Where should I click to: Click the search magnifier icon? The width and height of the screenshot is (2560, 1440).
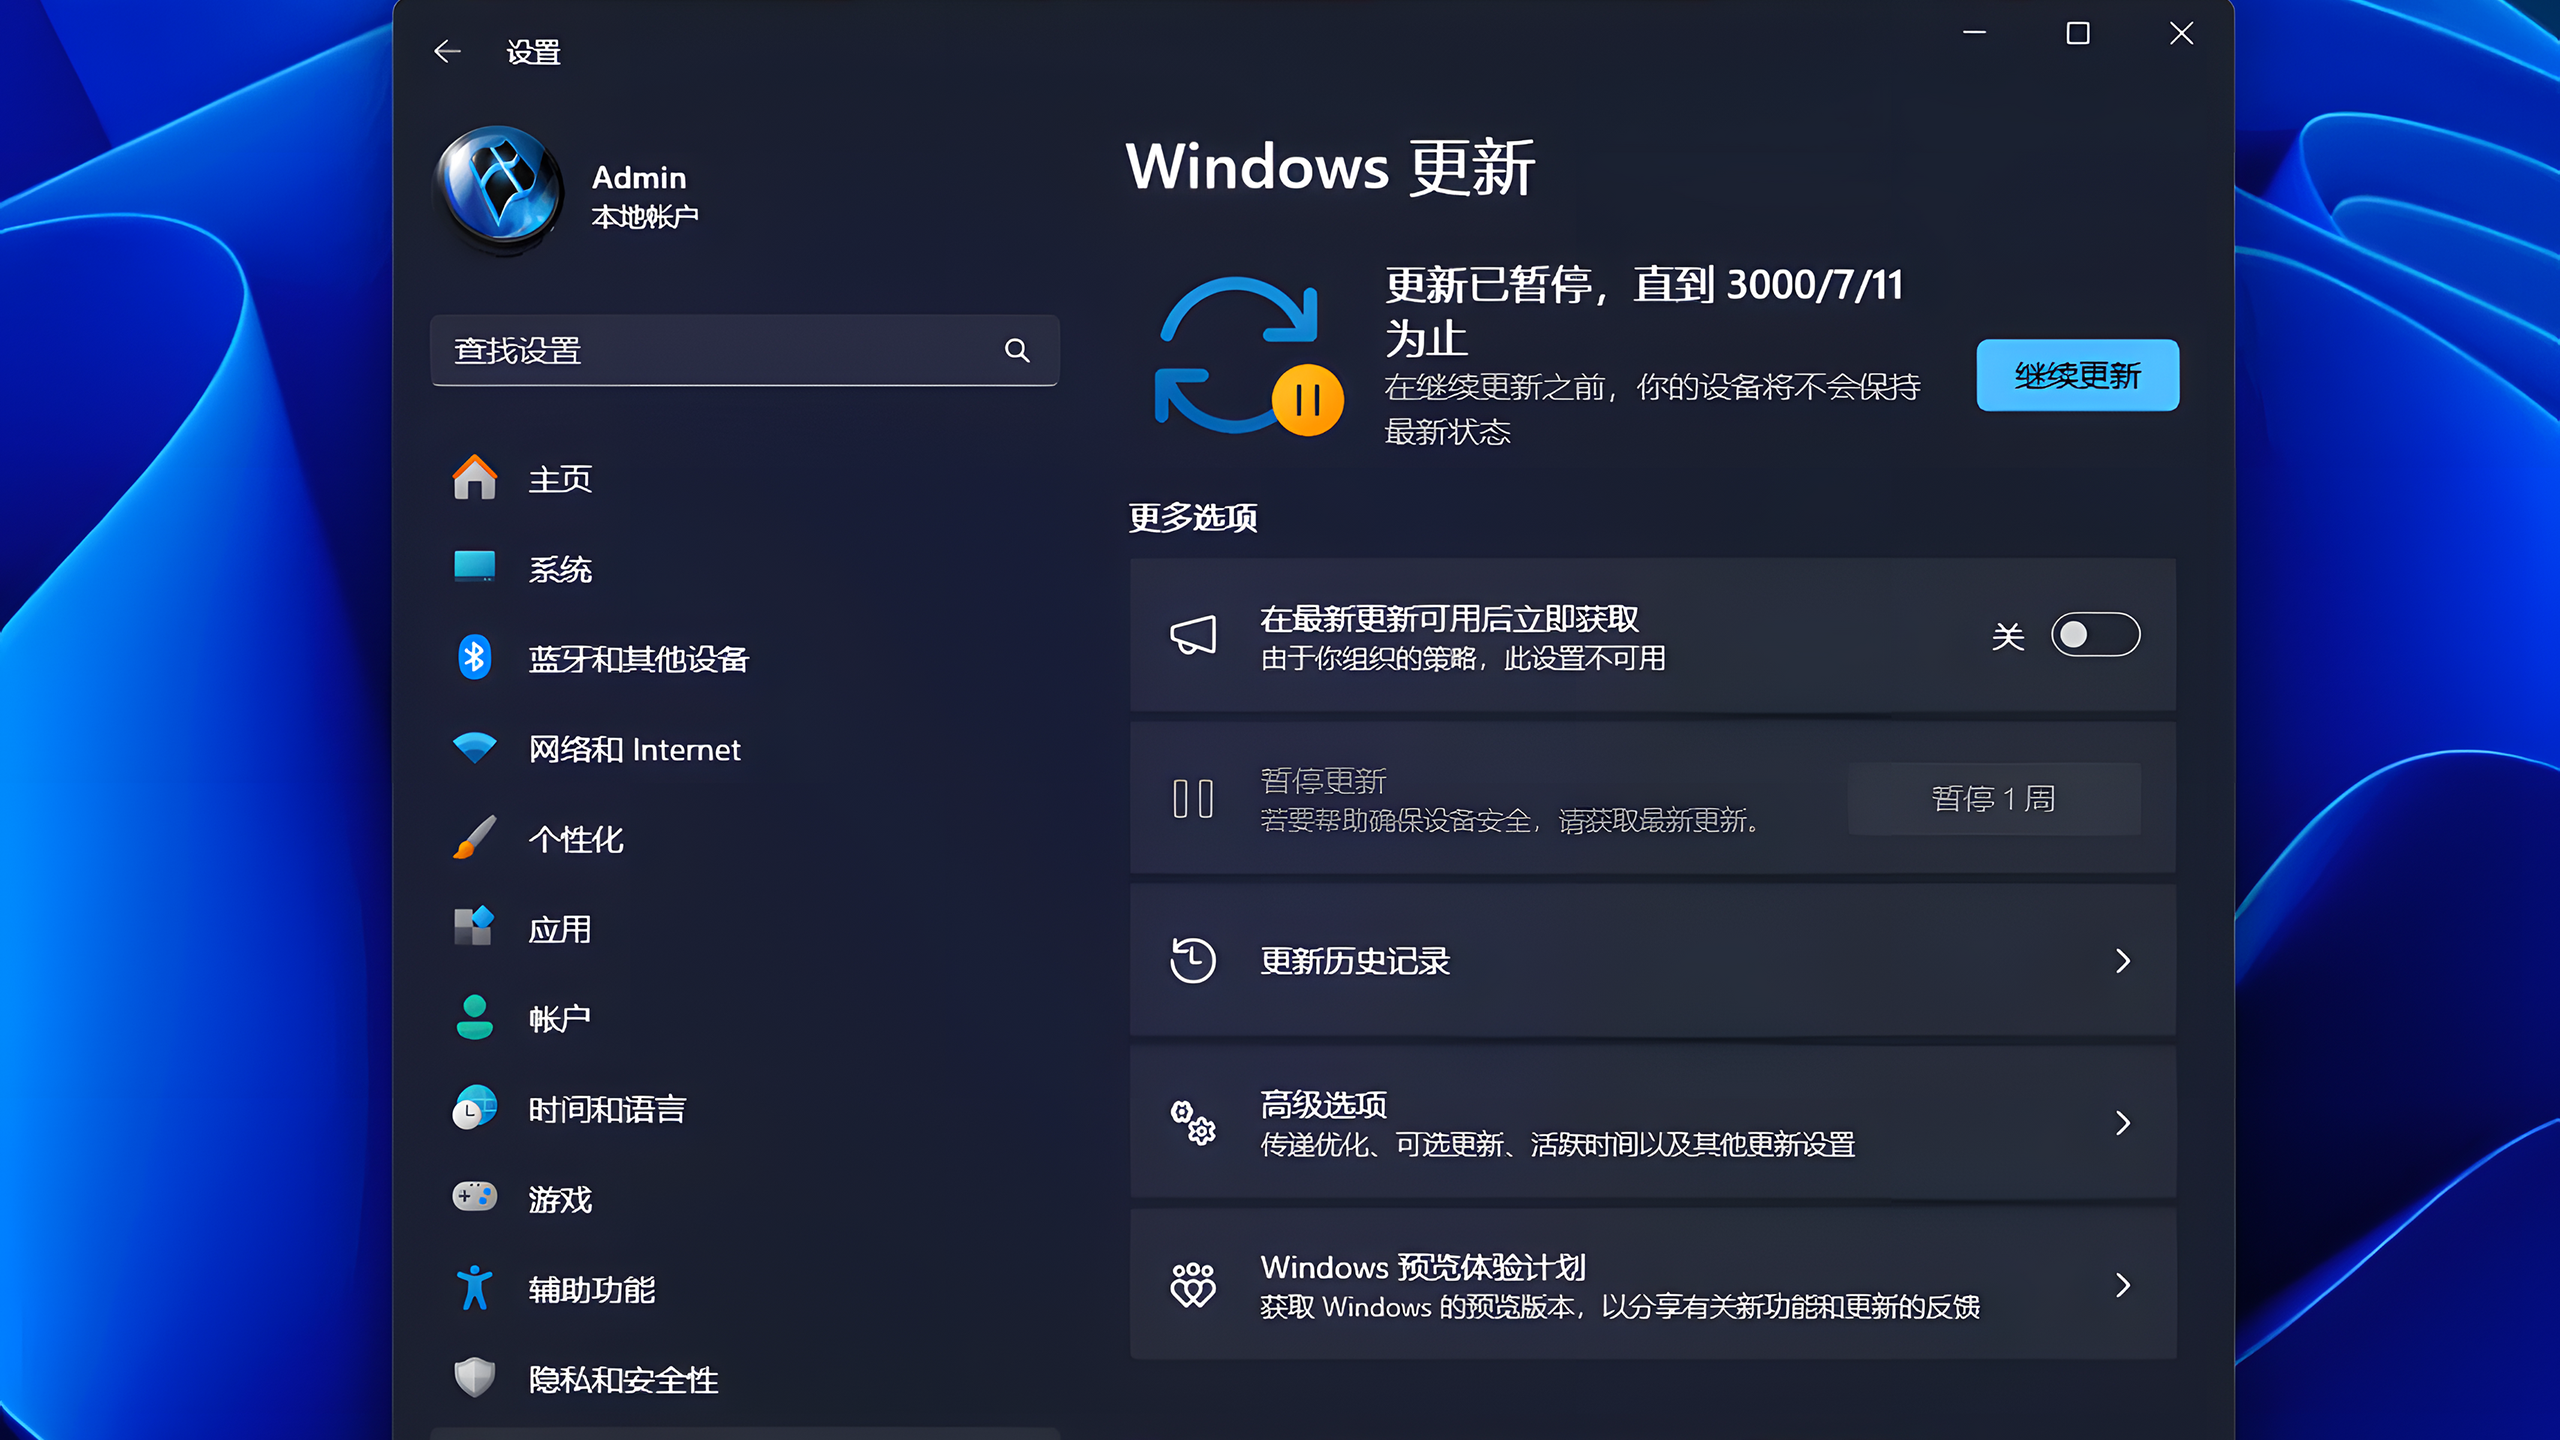point(1017,350)
